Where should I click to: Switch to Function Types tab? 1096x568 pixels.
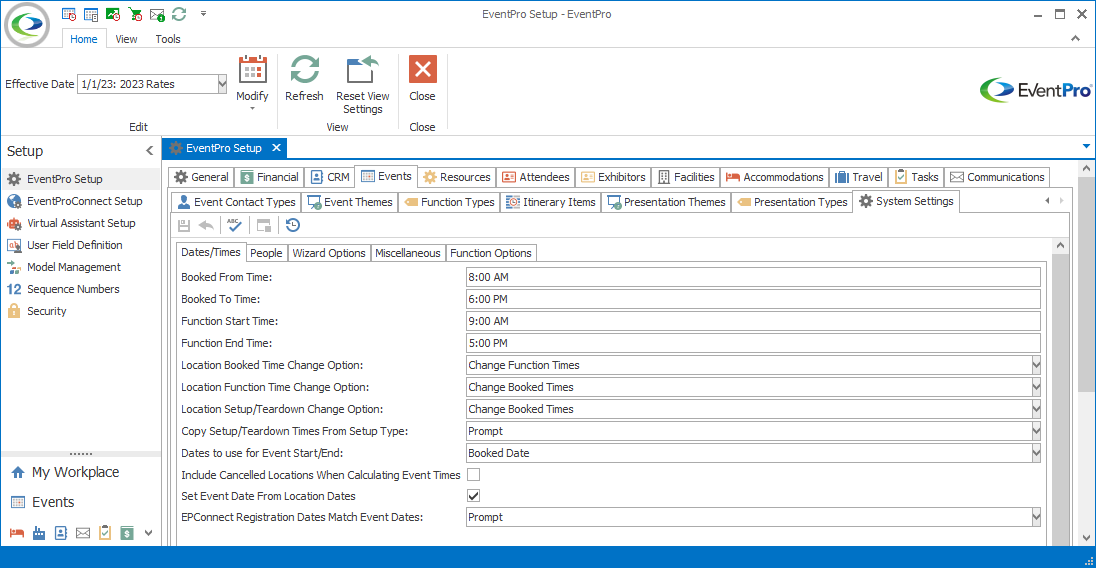449,203
